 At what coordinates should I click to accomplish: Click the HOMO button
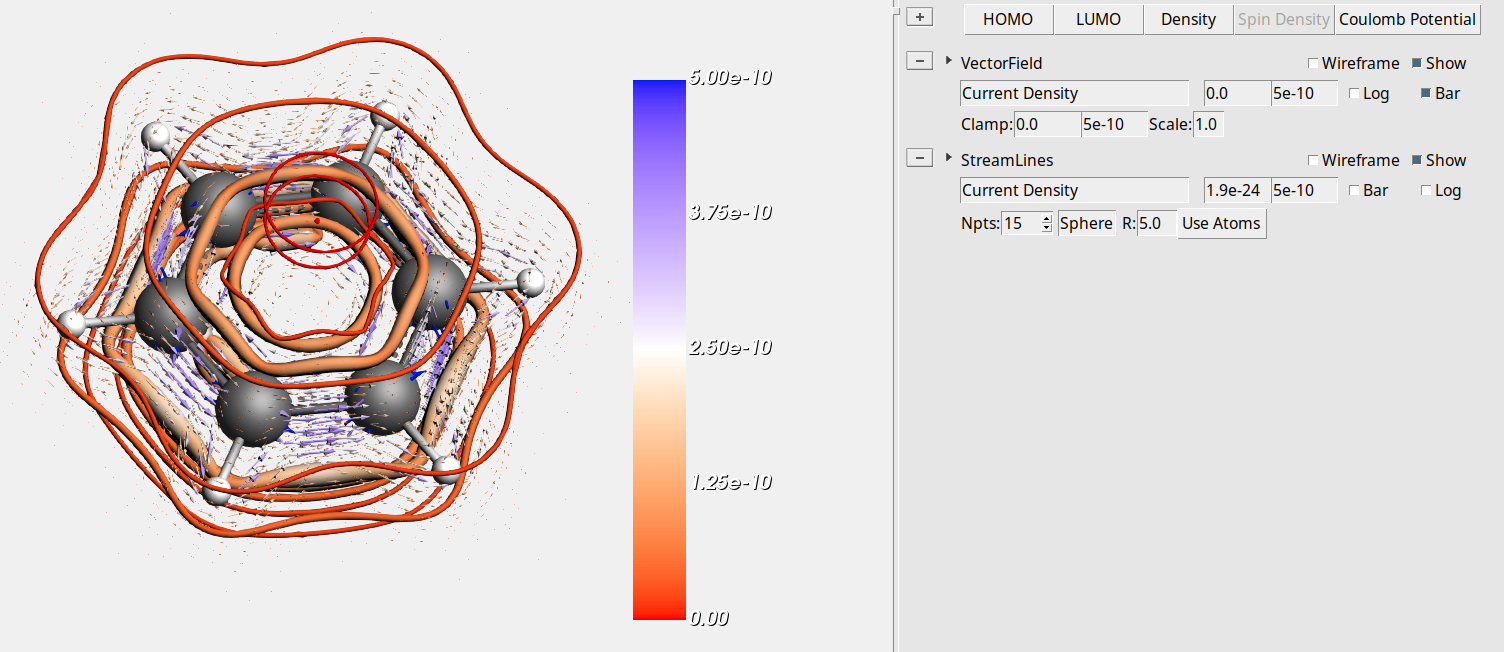pos(1008,19)
